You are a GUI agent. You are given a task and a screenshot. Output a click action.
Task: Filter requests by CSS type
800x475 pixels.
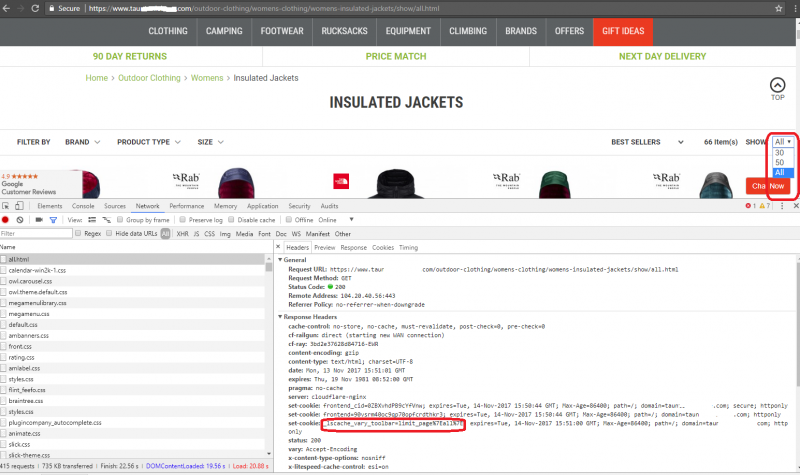pos(209,234)
